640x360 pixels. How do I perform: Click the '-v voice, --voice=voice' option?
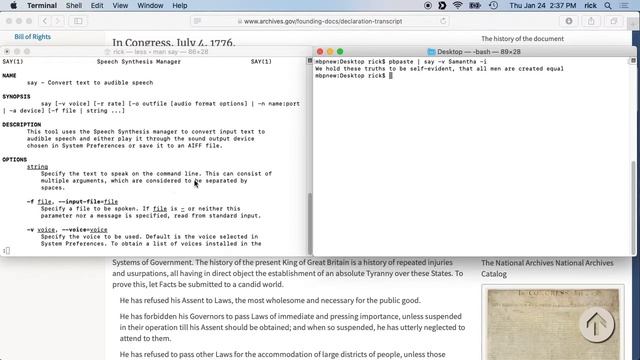67,230
